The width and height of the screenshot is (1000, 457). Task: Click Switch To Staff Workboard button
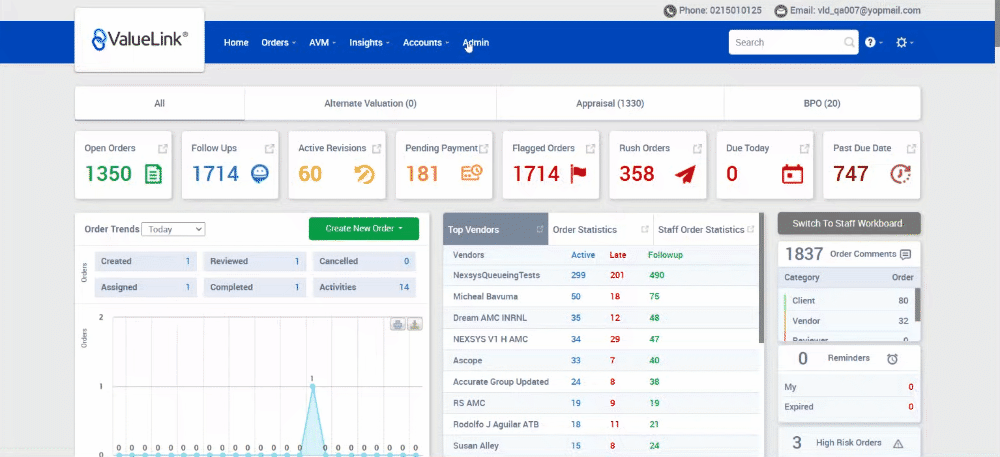[x=849, y=223]
